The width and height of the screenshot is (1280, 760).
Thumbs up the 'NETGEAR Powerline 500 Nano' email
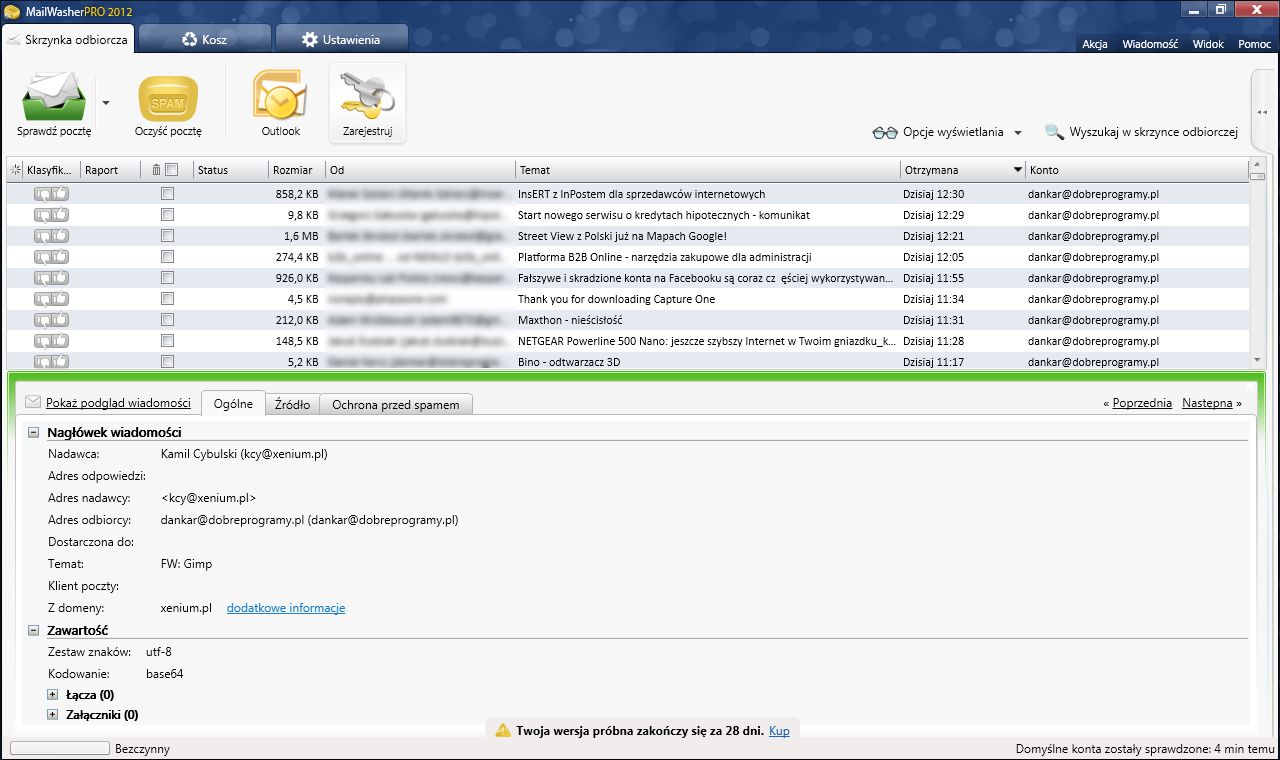click(x=61, y=341)
